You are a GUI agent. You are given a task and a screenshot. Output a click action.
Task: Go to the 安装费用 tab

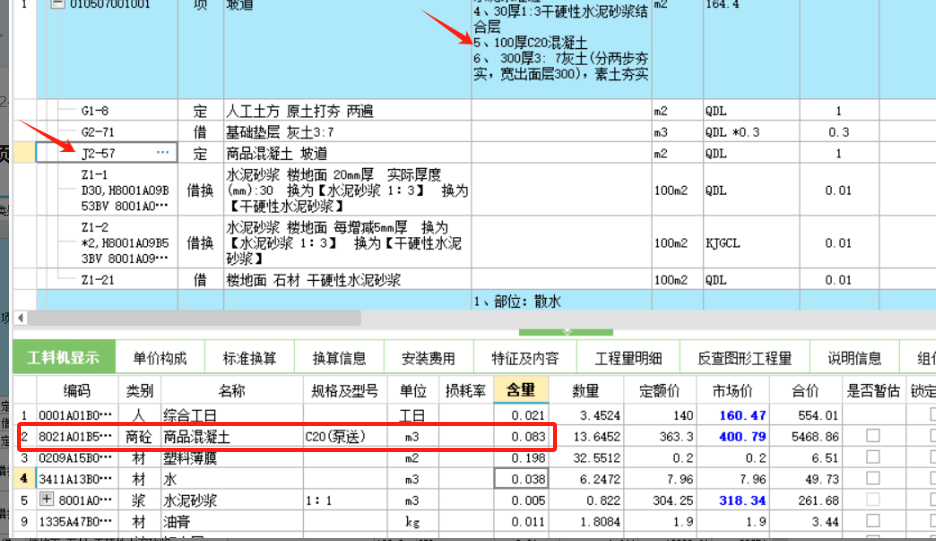[x=429, y=358]
